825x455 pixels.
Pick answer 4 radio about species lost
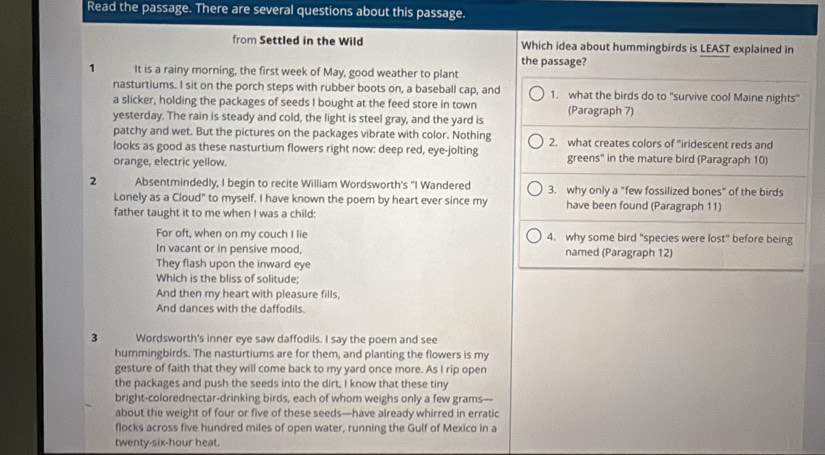[x=534, y=237]
